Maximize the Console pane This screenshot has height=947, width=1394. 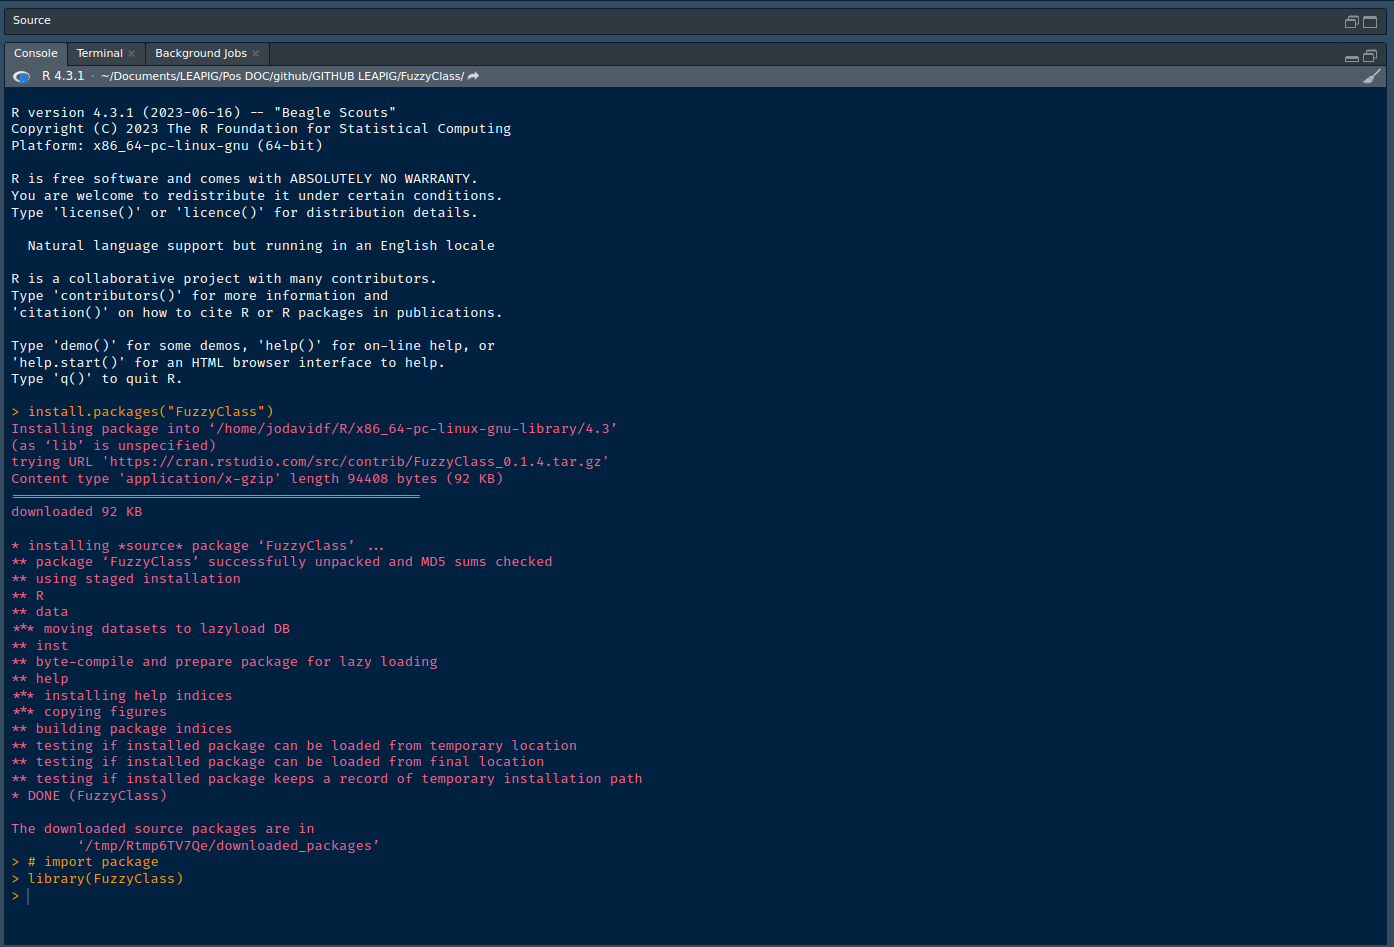point(1370,56)
